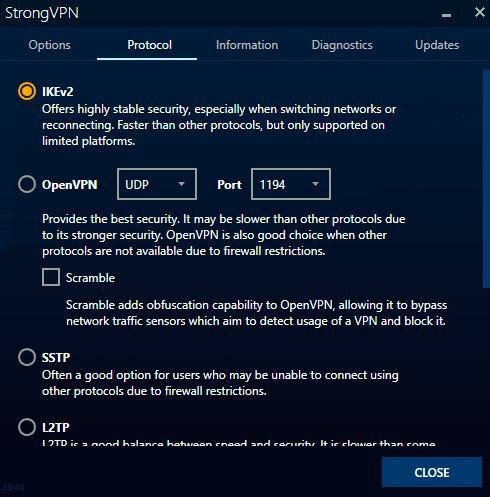
Task: Minimize the StrongVPN window
Action: 446,15
